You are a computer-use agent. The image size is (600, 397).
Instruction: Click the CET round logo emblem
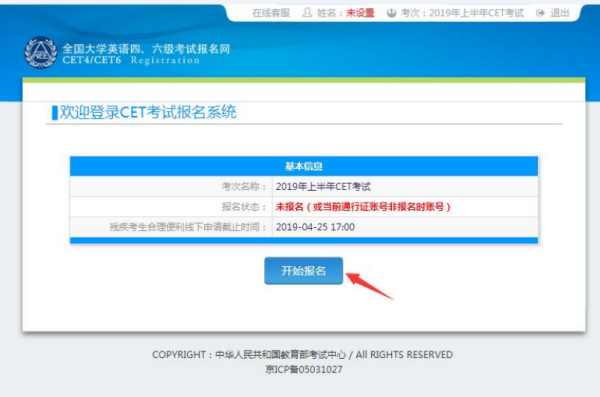pyautogui.click(x=41, y=52)
